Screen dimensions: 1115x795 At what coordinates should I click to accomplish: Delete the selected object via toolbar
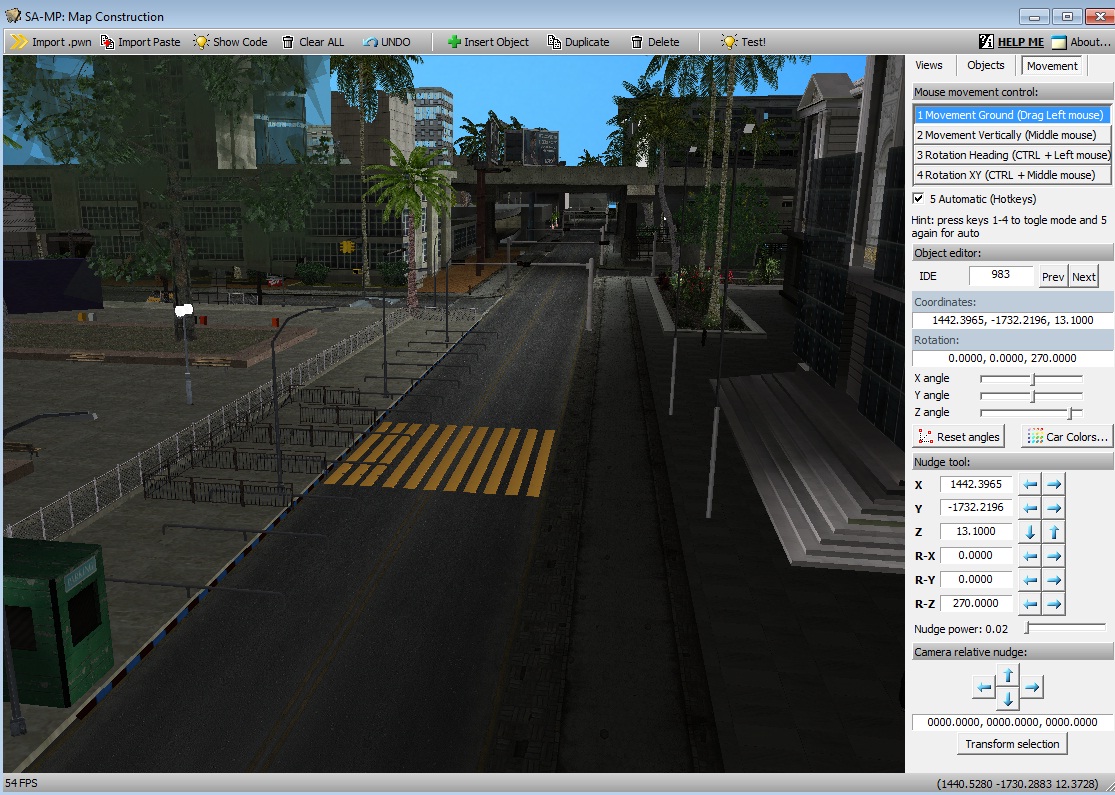(x=656, y=42)
